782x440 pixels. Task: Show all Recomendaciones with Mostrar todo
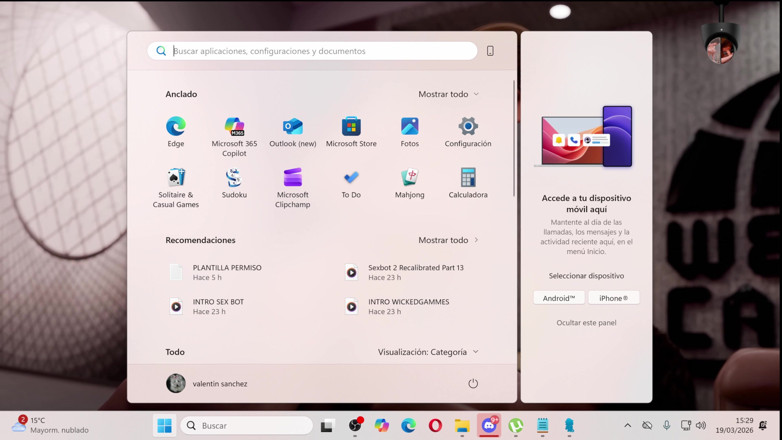pos(448,240)
